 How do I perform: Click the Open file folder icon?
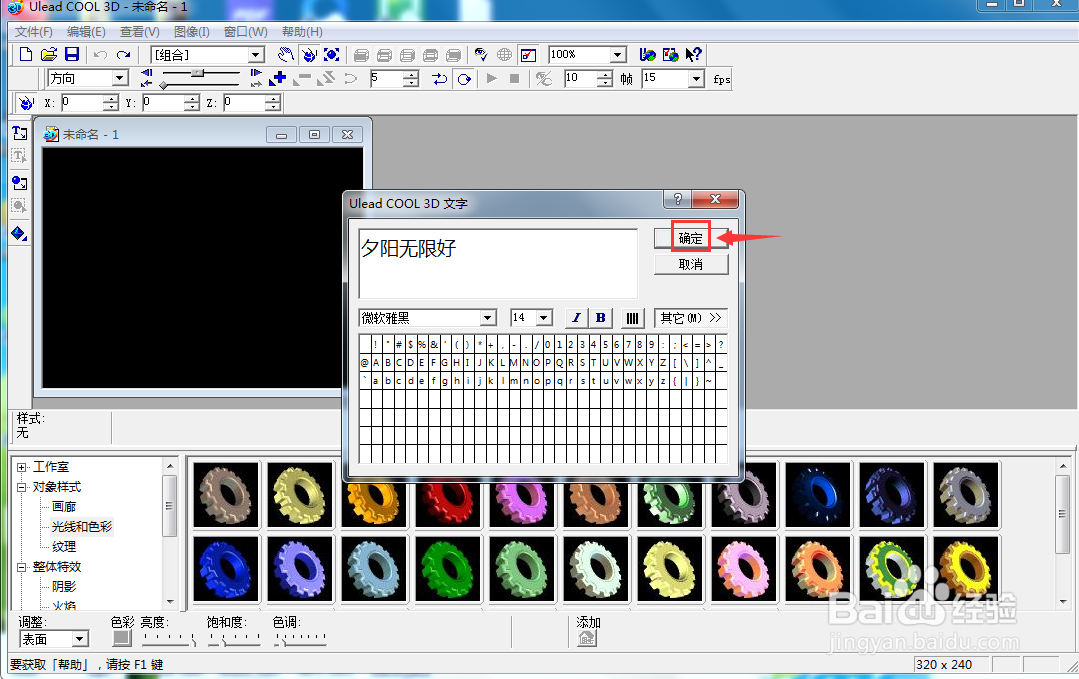(x=49, y=54)
